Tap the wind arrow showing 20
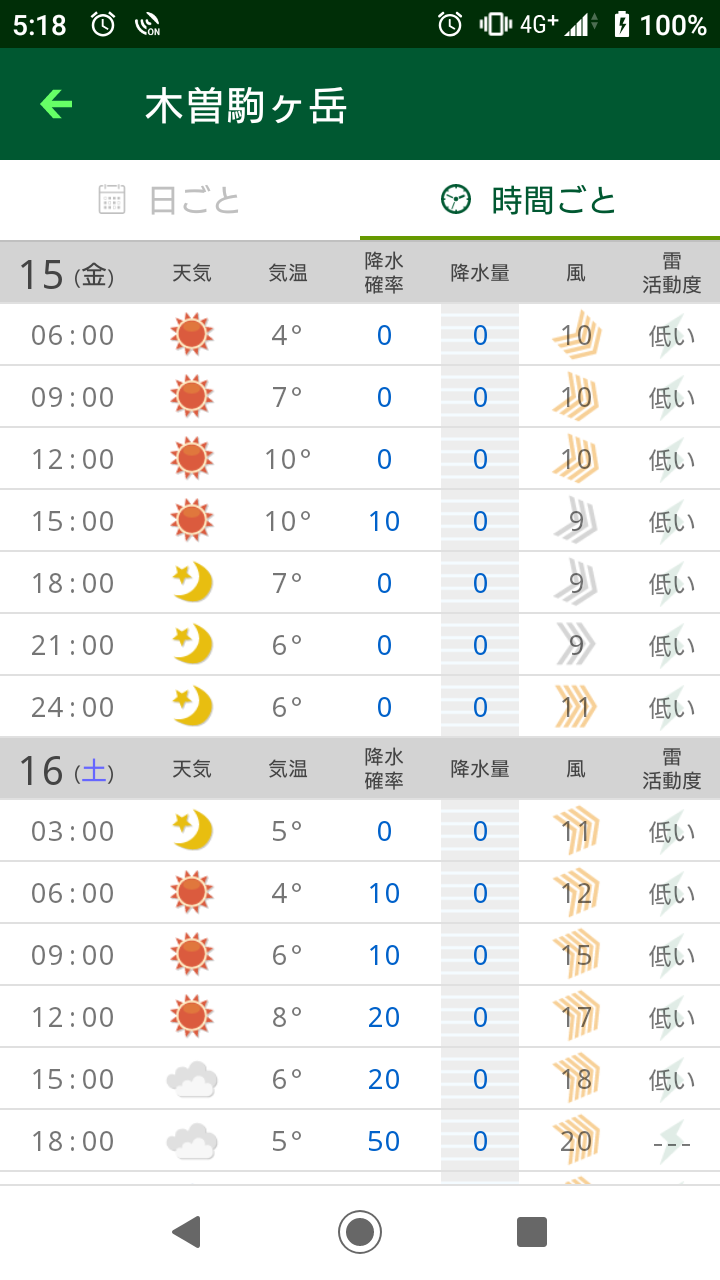 coord(576,1141)
